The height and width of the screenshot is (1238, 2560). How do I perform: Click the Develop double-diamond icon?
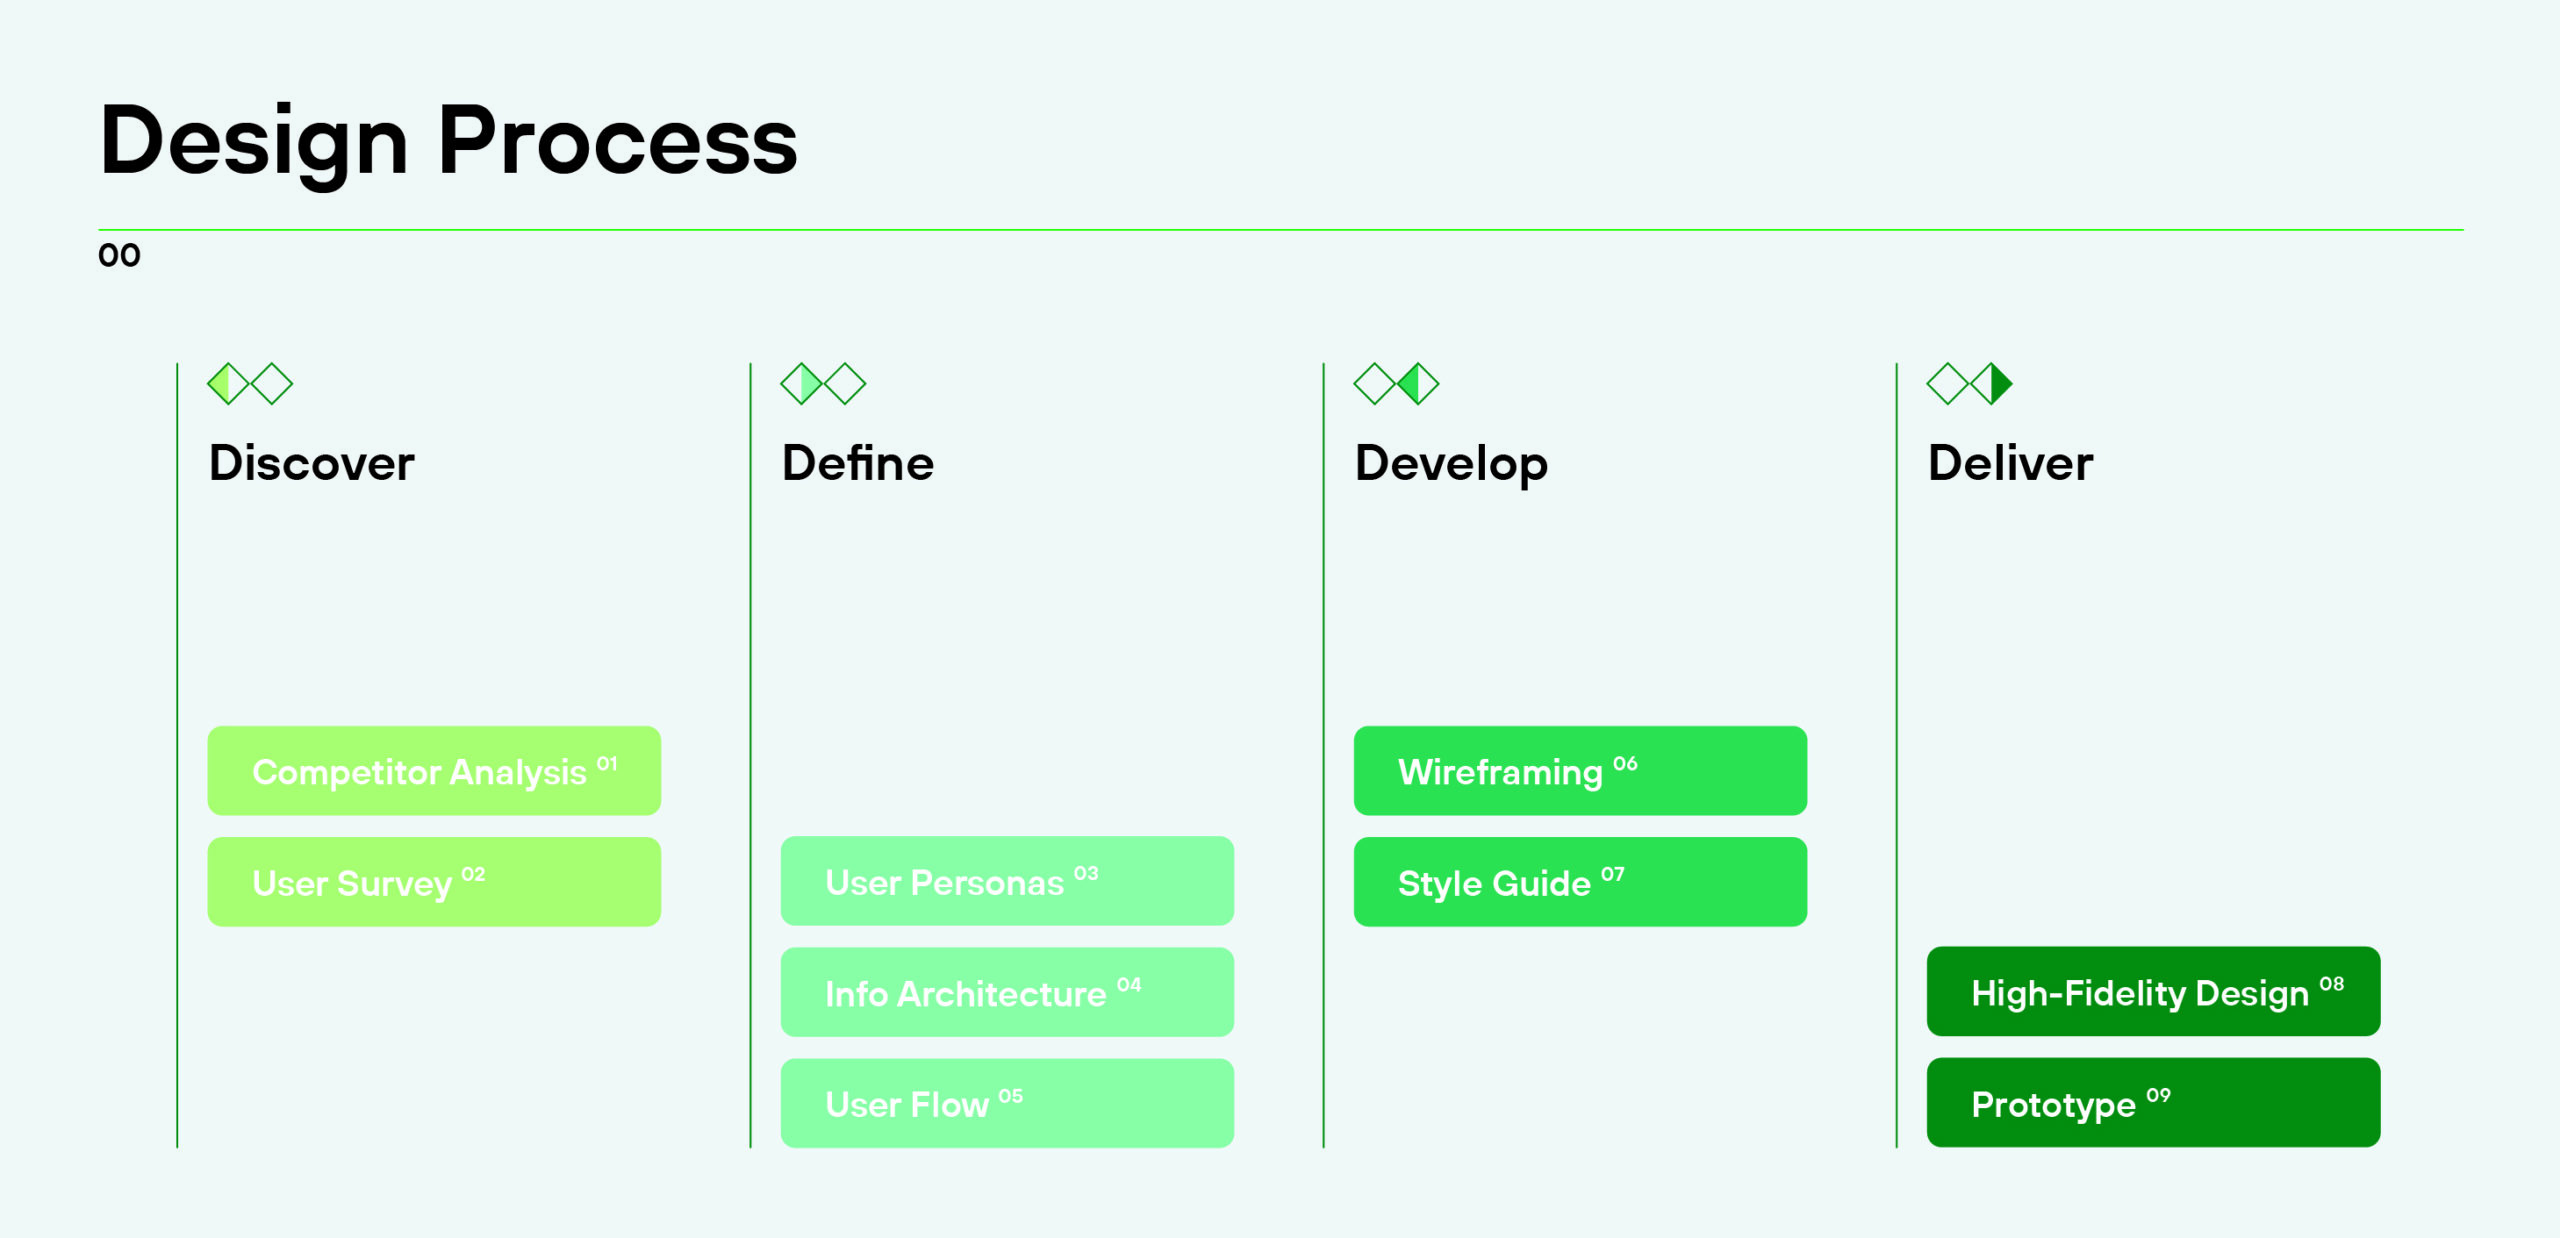1396,384
